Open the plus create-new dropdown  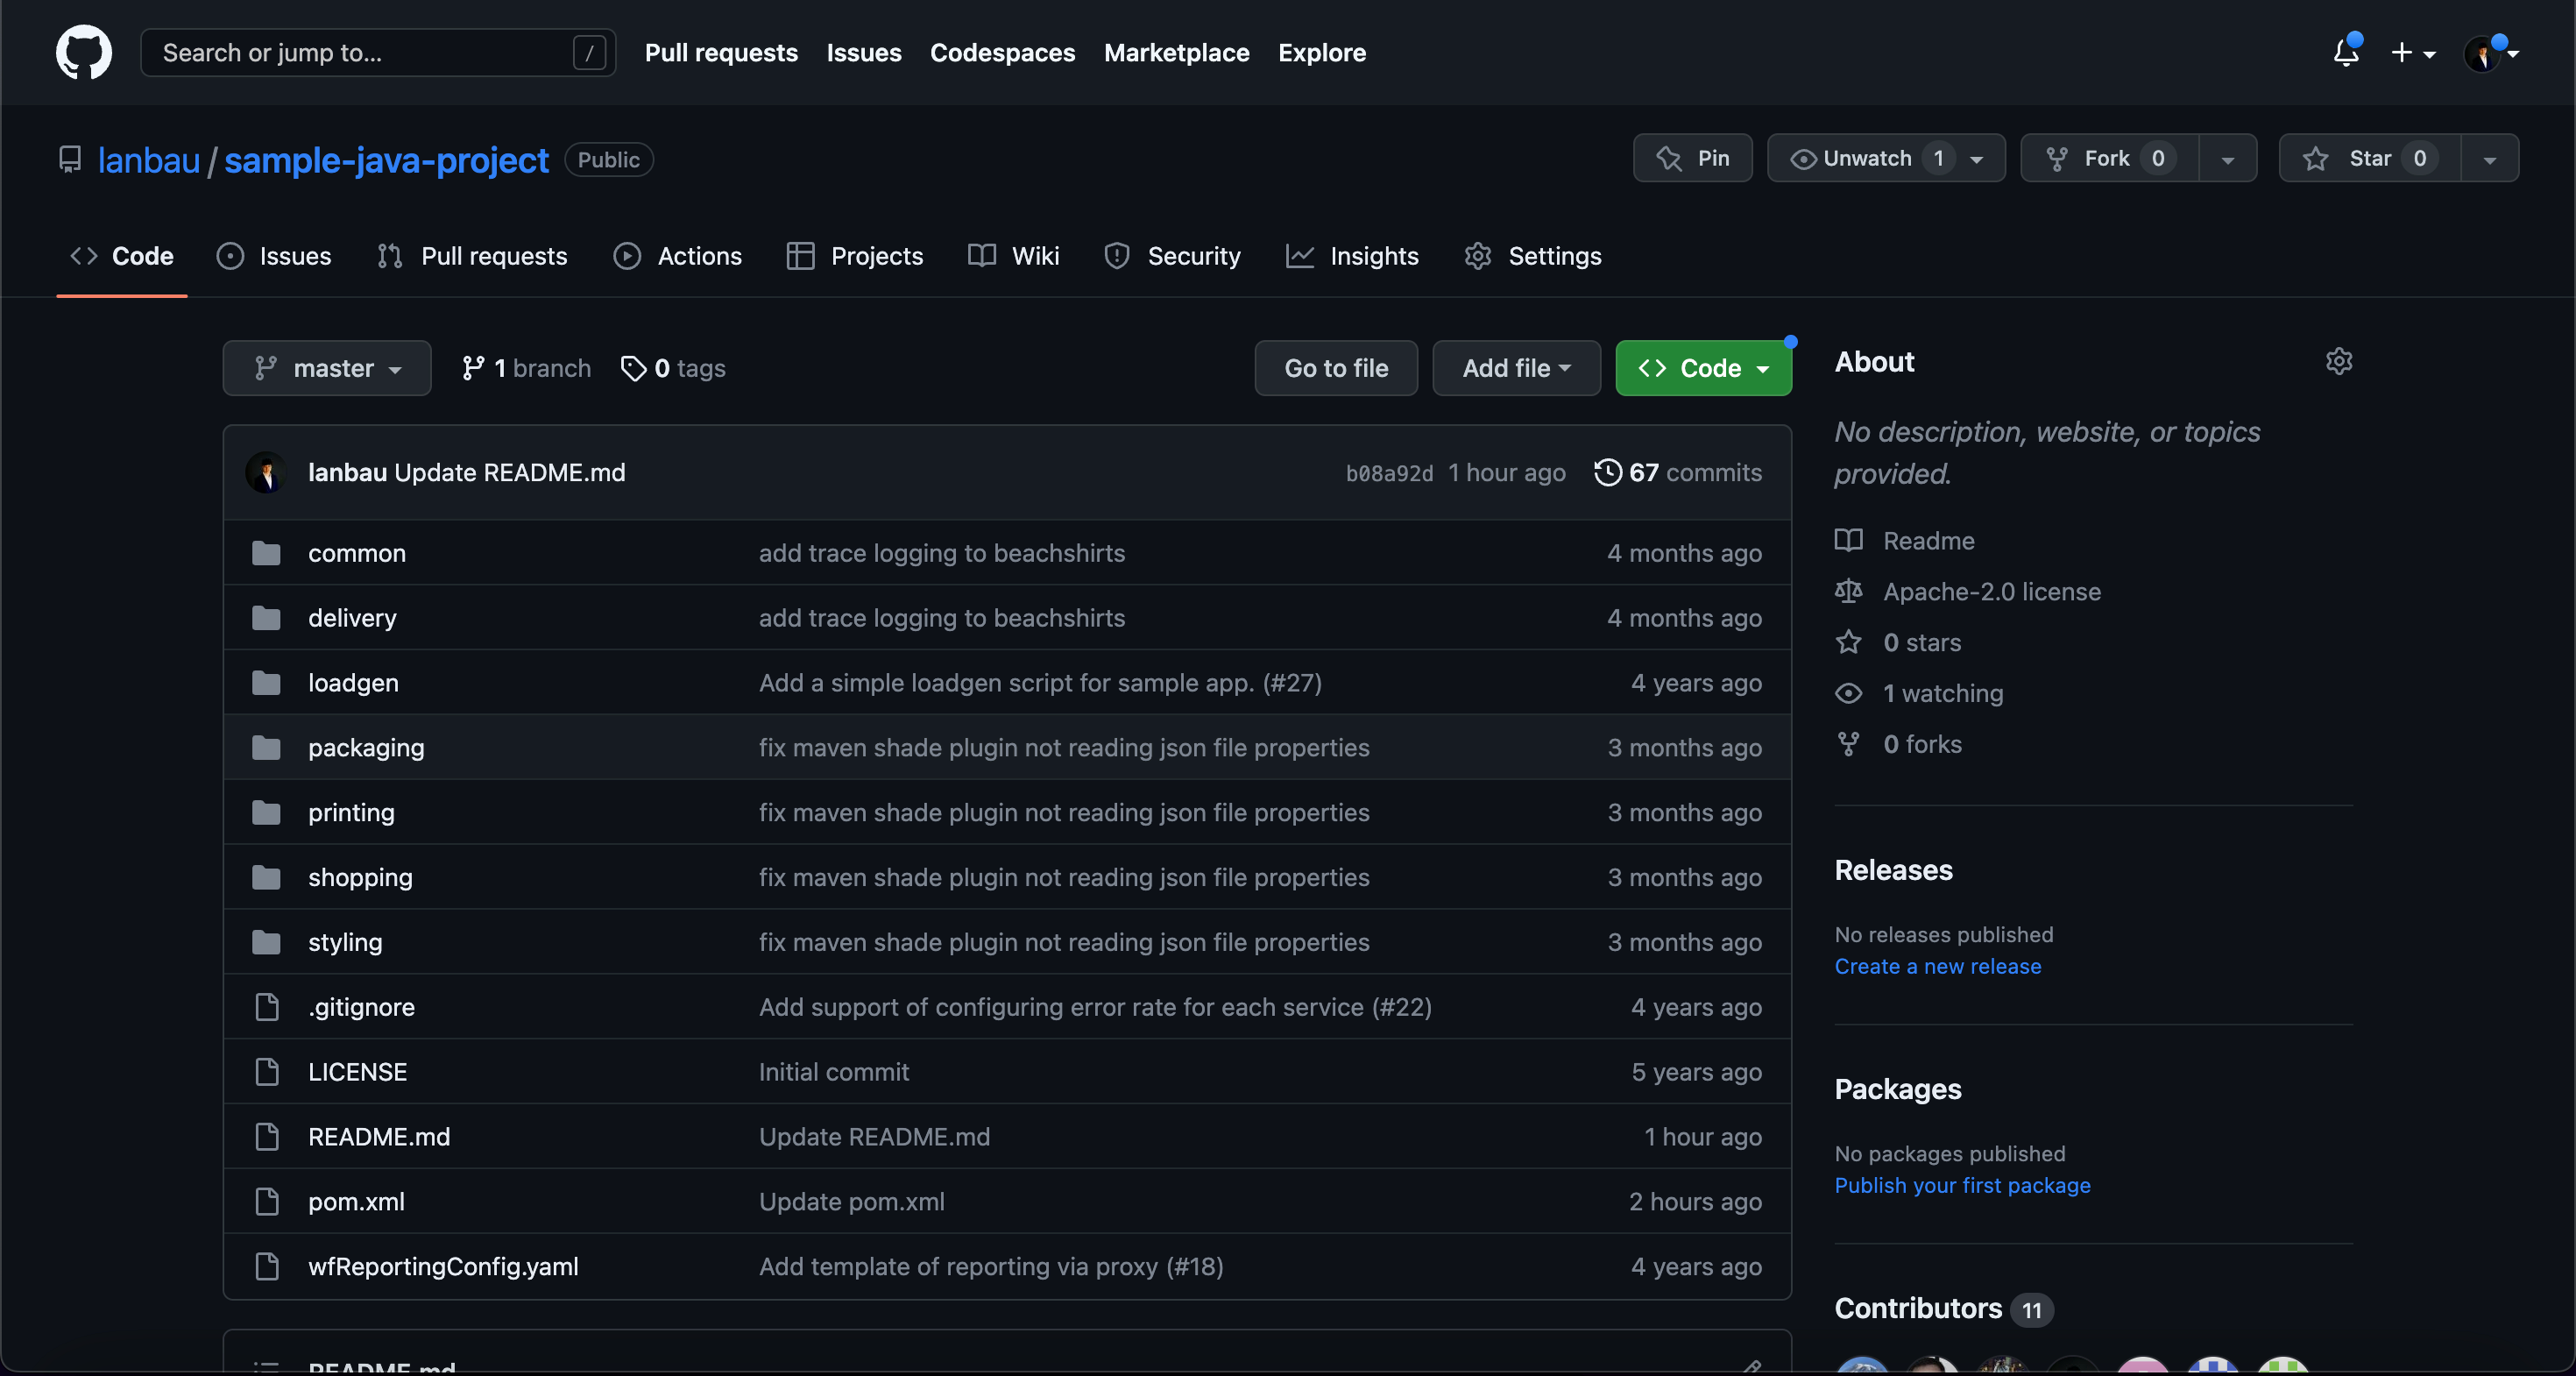(2412, 52)
